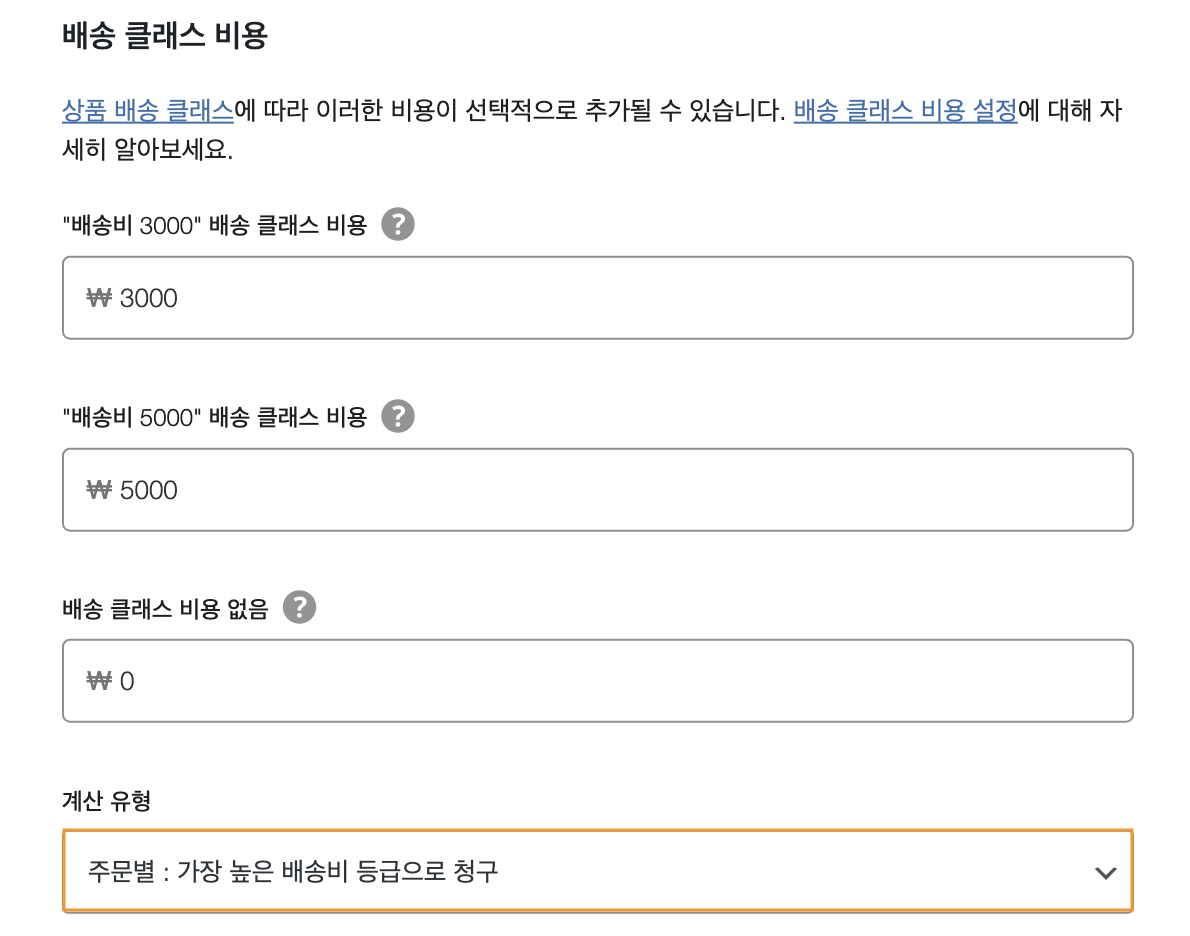This screenshot has height=936, width=1190.
Task: Open help tooltip for "배송비 5000" class cost
Action: 398,416
